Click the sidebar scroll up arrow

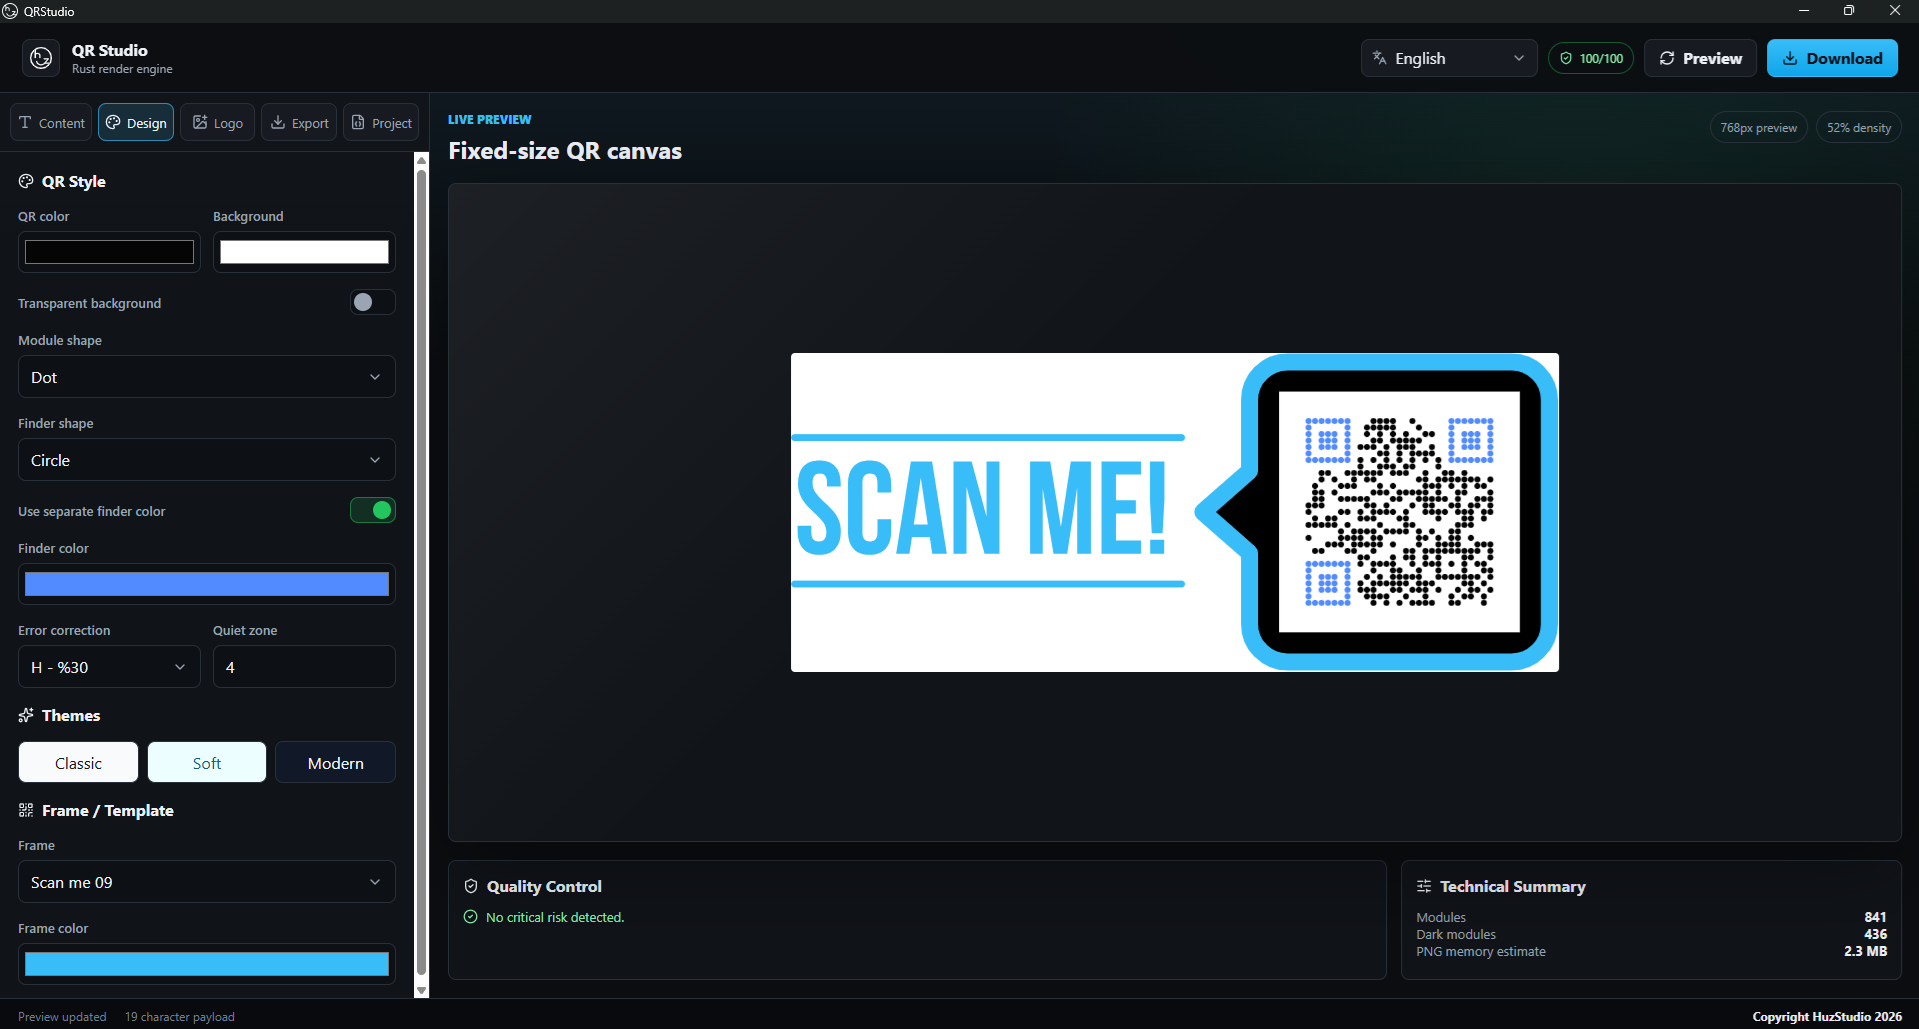(422, 160)
